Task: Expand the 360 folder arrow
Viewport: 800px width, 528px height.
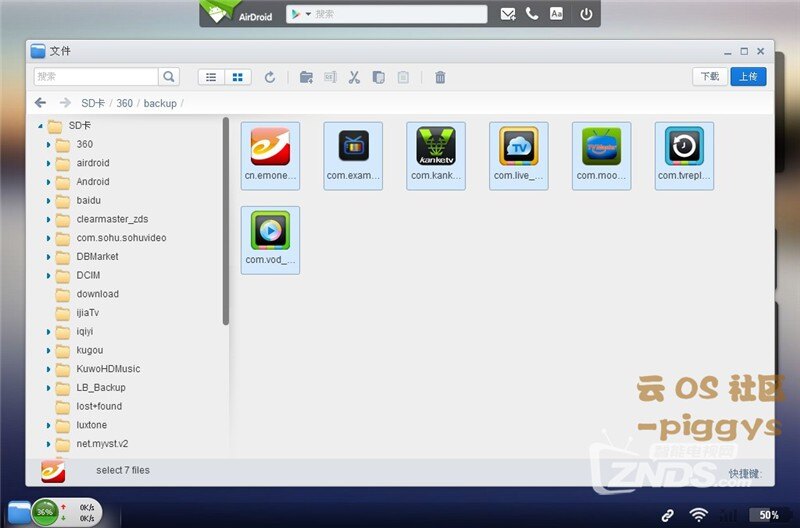Action: pyautogui.click(x=48, y=144)
